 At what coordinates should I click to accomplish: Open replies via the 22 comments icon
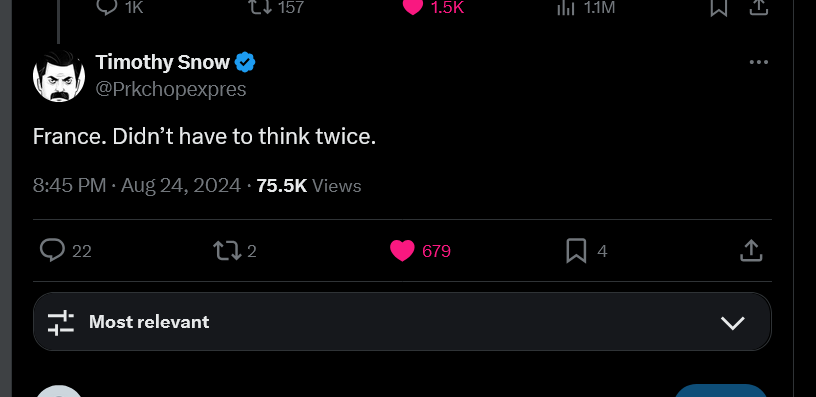pyautogui.click(x=53, y=250)
